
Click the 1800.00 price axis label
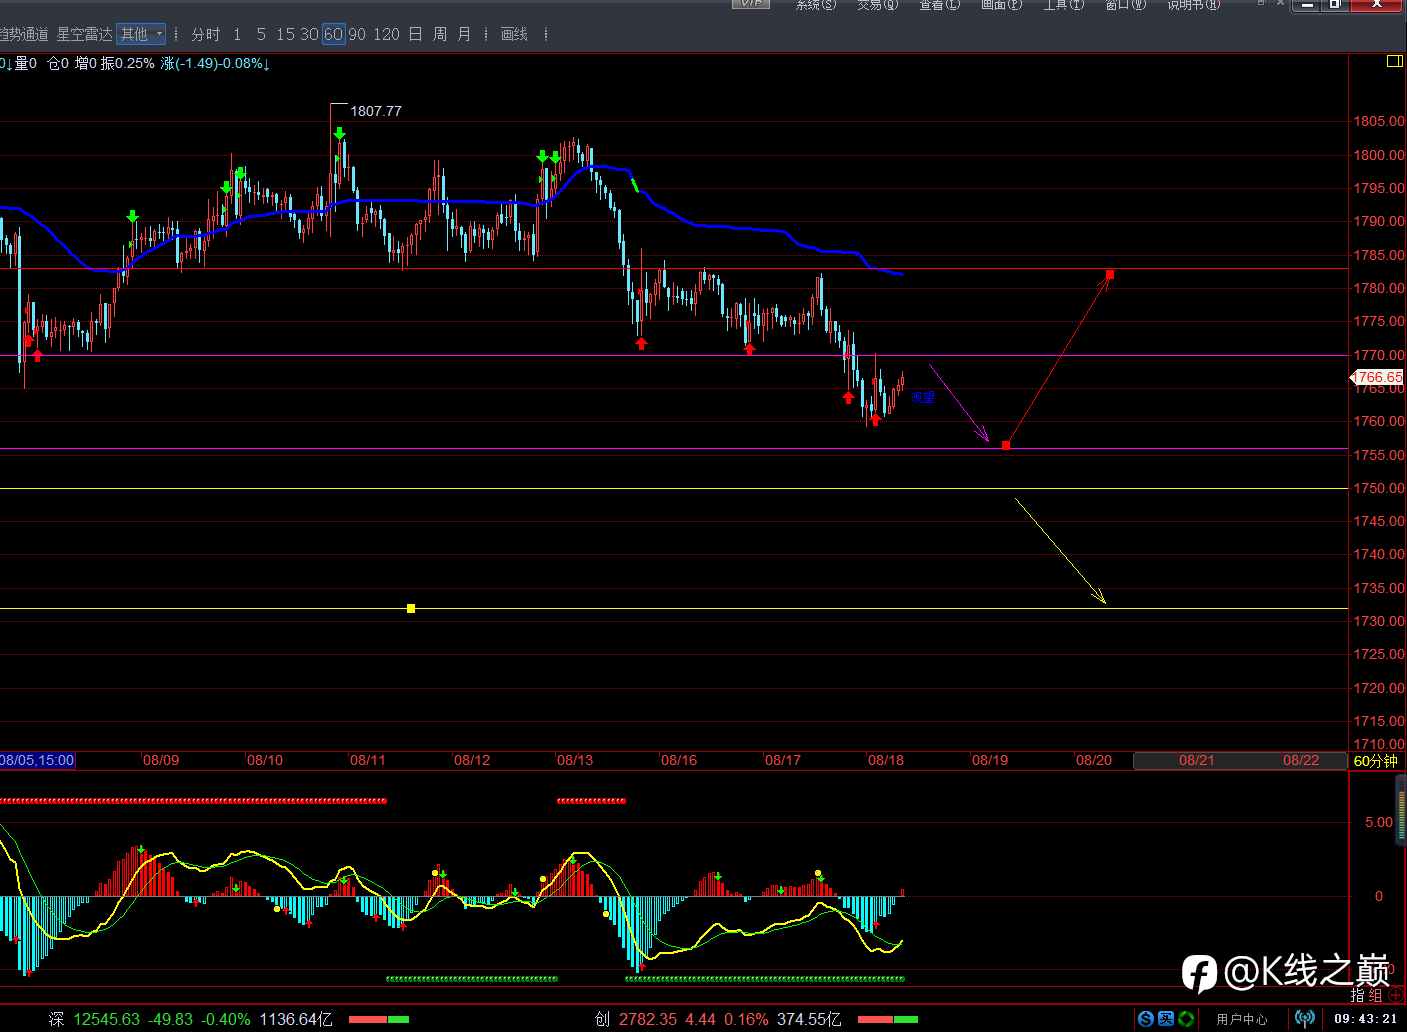click(x=1379, y=155)
